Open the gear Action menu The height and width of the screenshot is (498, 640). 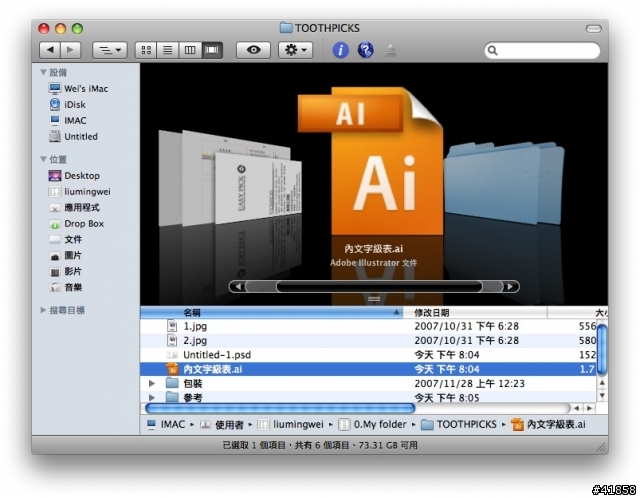[x=296, y=50]
